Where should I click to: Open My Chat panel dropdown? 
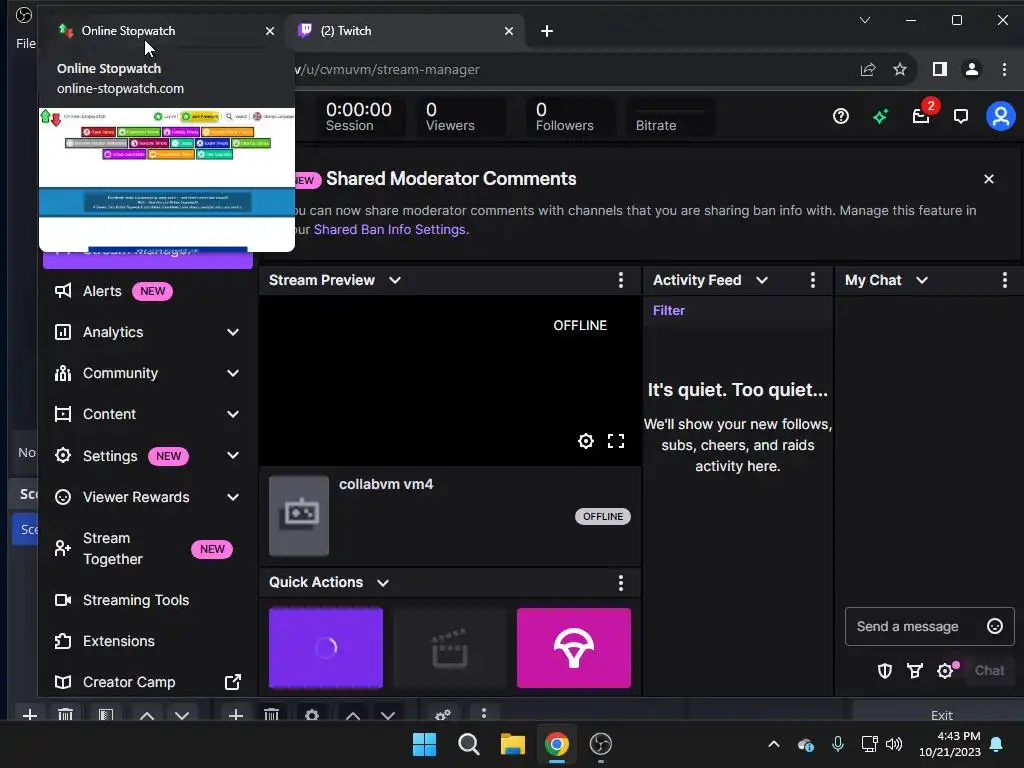tap(921, 280)
